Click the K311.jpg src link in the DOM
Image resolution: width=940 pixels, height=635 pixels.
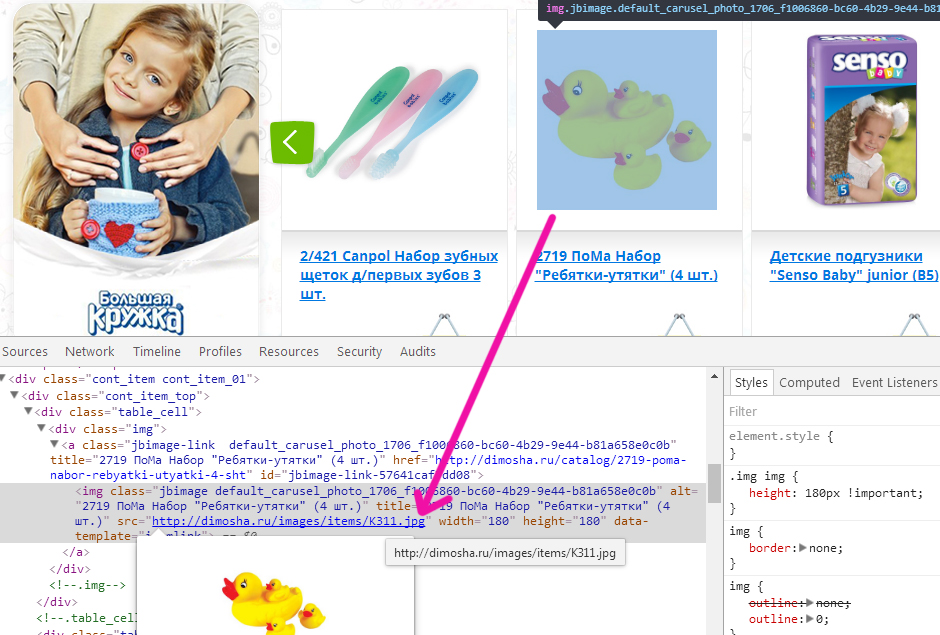(x=288, y=521)
